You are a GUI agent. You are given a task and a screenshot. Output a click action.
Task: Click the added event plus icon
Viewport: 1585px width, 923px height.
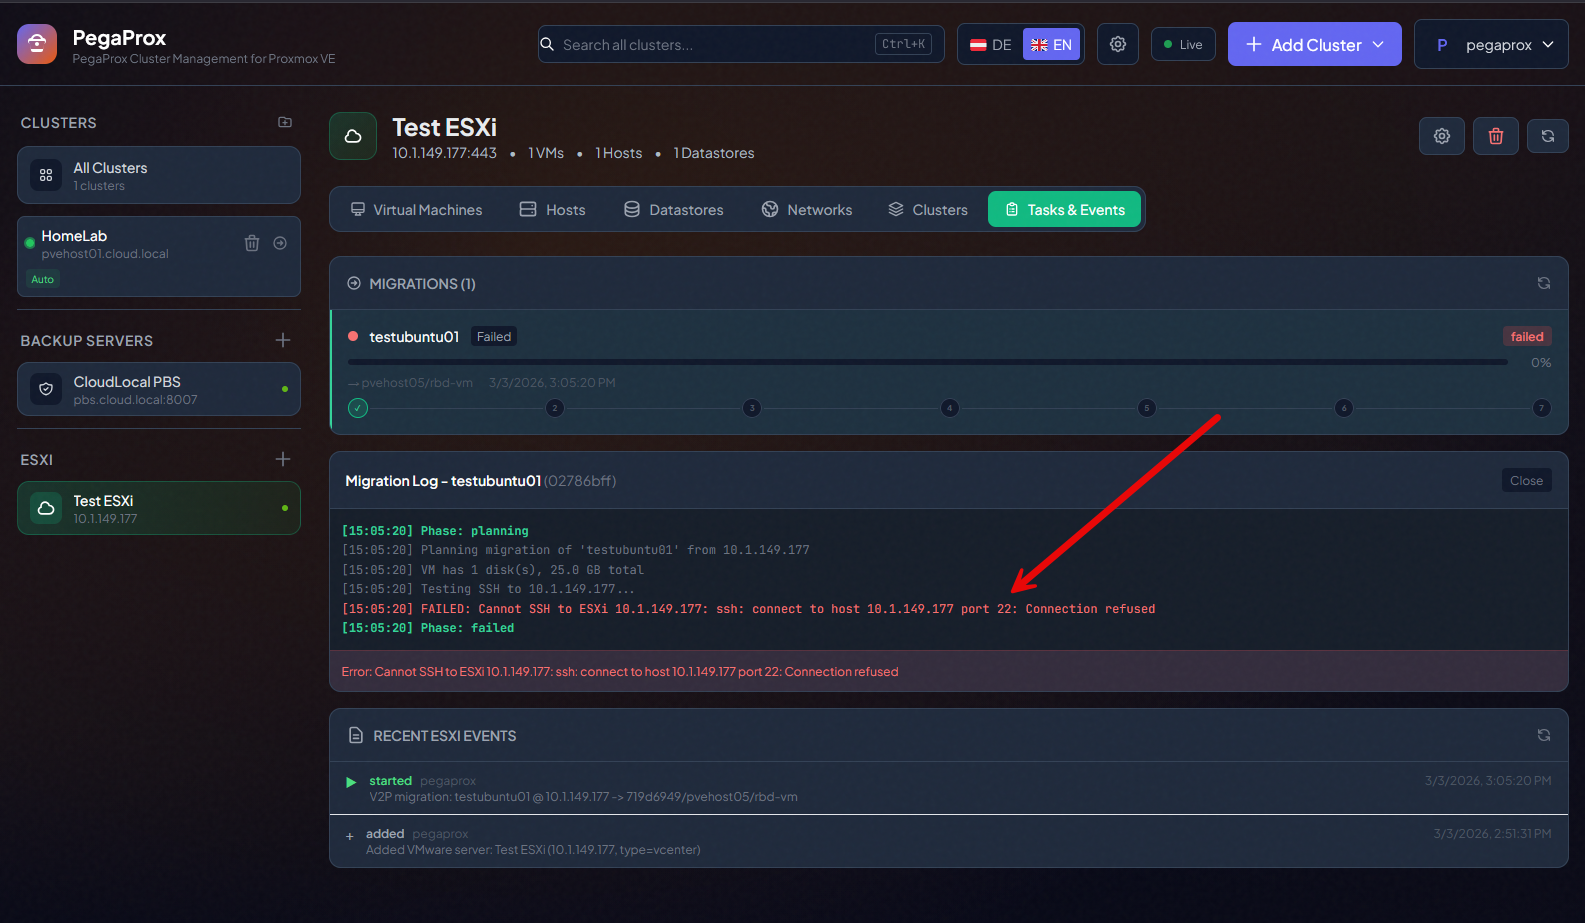(349, 836)
